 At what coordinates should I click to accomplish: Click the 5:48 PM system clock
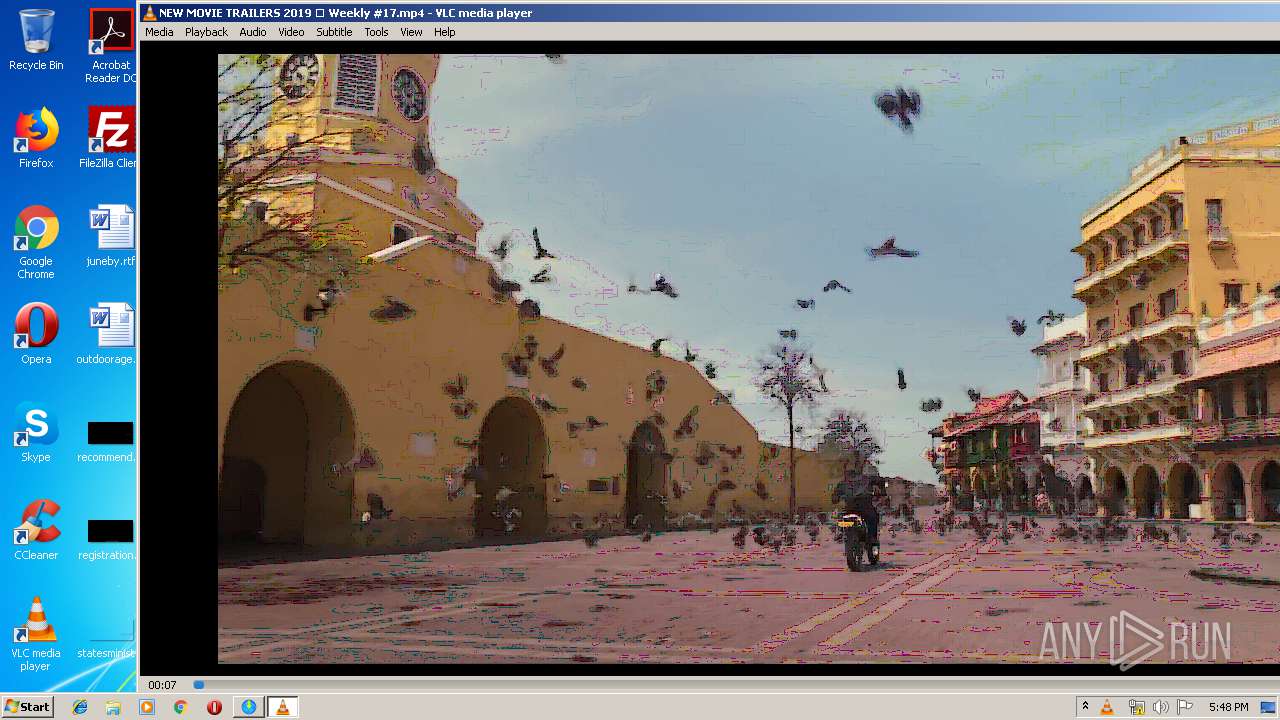click(1228, 707)
